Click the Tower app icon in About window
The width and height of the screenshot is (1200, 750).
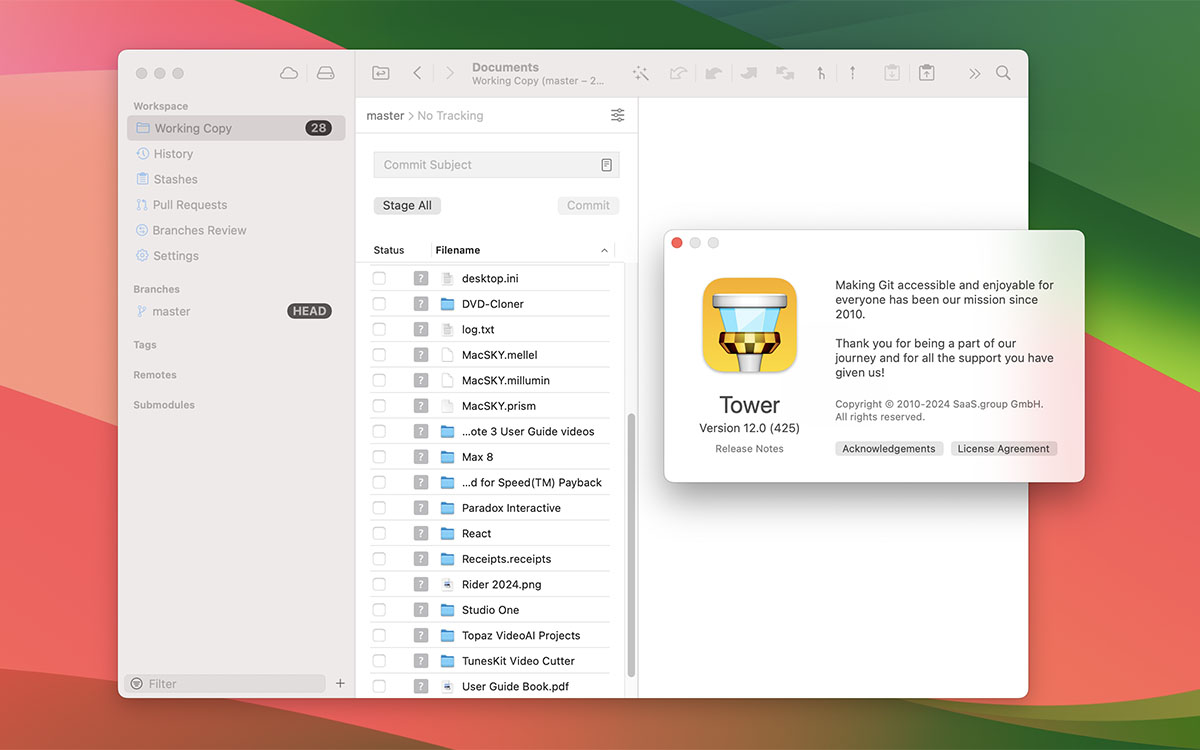(749, 326)
